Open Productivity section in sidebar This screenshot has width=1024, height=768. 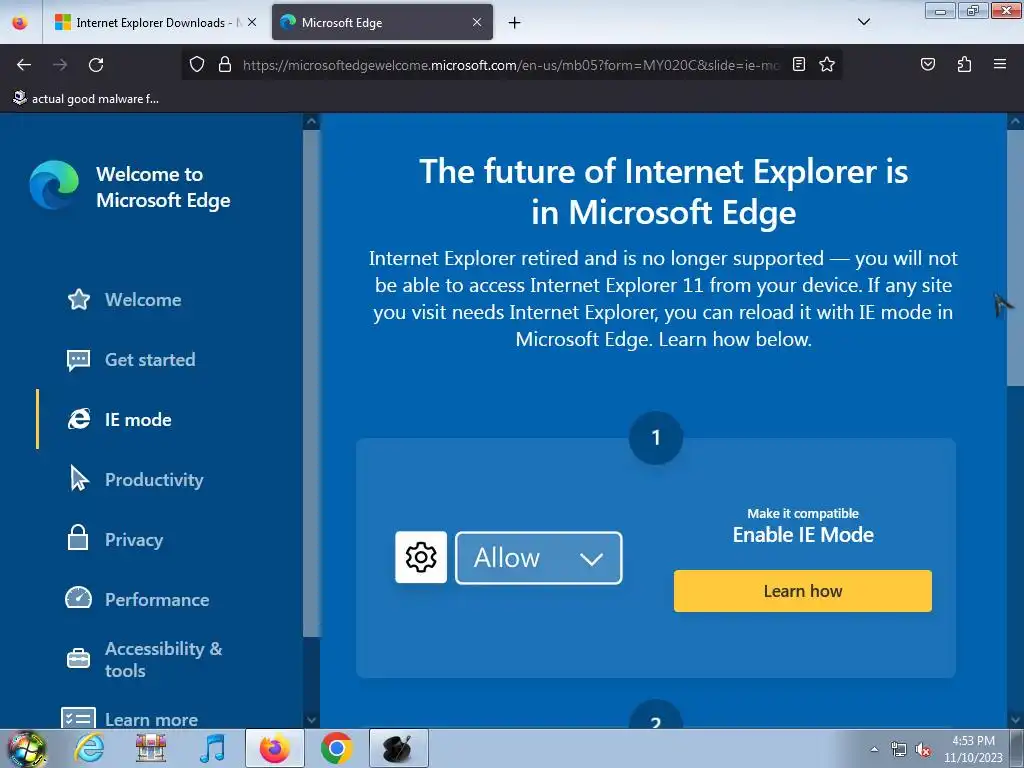coord(154,480)
